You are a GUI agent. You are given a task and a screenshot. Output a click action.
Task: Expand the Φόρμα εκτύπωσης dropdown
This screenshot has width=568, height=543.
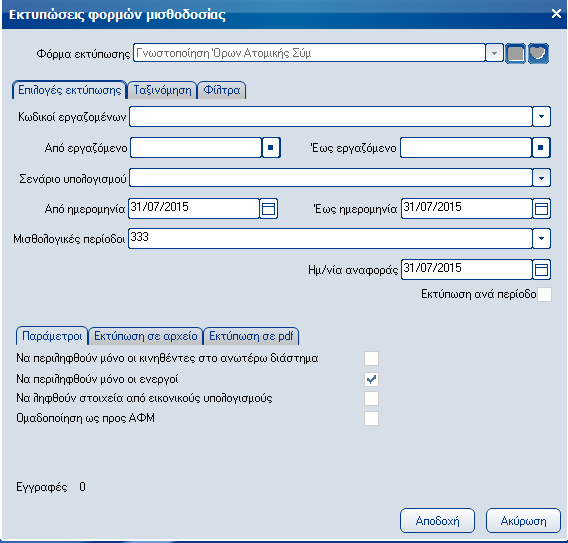(x=494, y=54)
